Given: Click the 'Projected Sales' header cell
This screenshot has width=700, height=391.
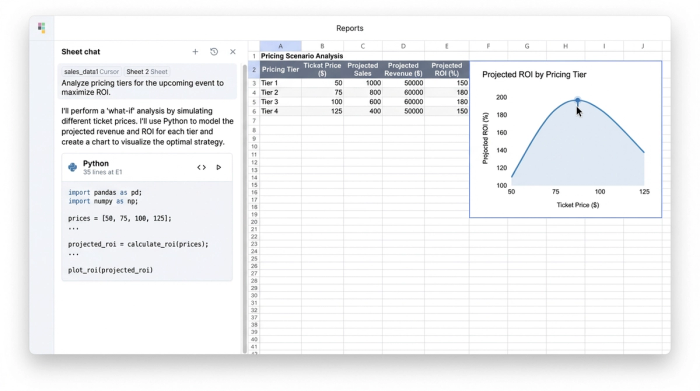Looking at the screenshot, I should (x=362, y=70).
